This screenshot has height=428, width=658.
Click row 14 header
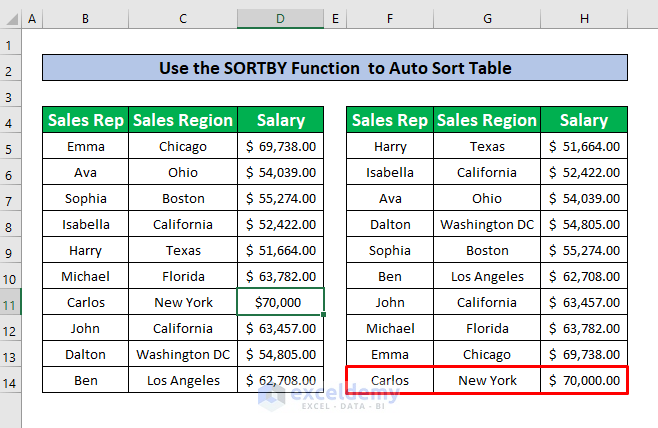coord(10,380)
